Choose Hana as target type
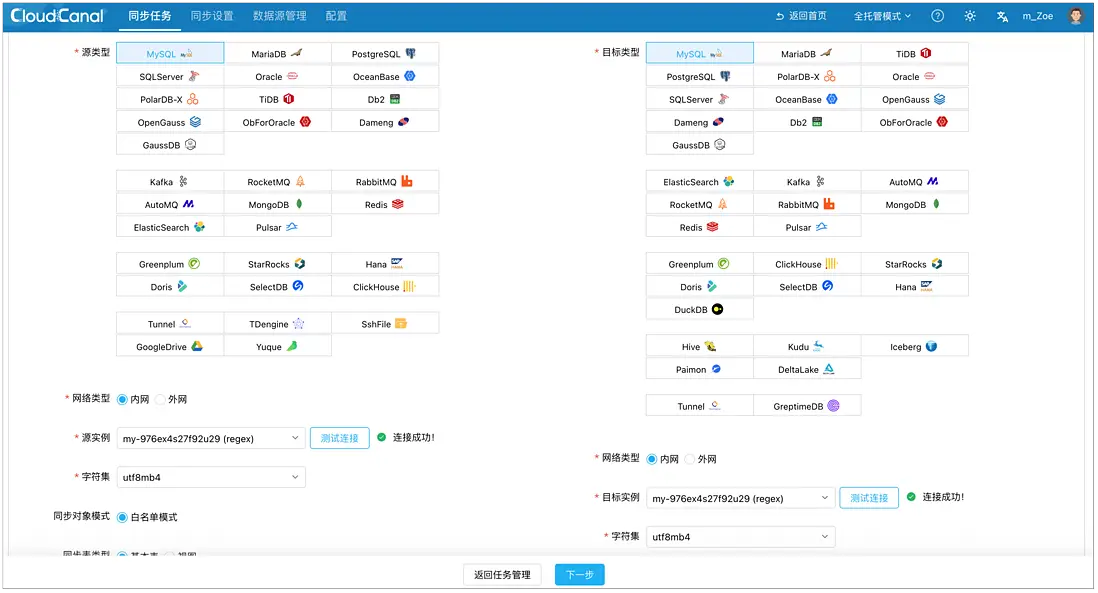This screenshot has width=1098, height=593. tap(915, 286)
